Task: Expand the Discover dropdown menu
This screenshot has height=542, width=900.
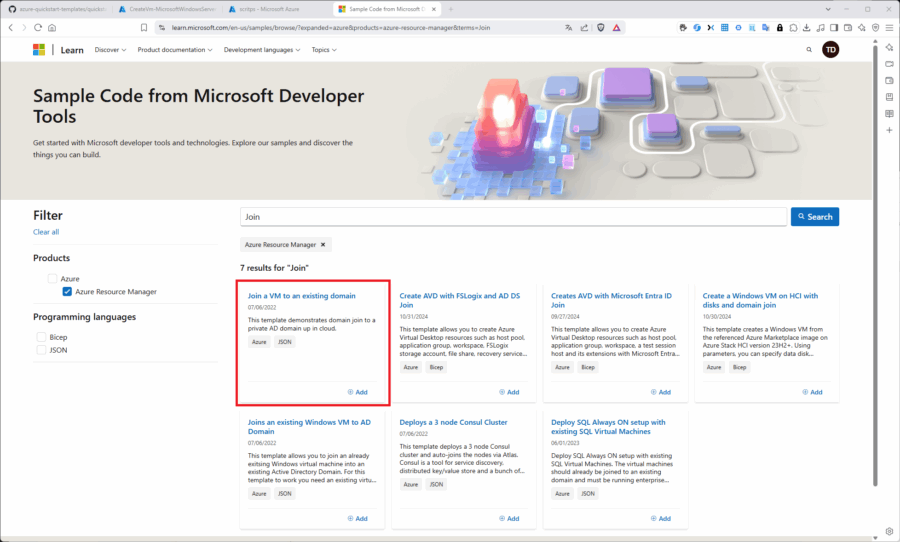Action: pos(110,50)
